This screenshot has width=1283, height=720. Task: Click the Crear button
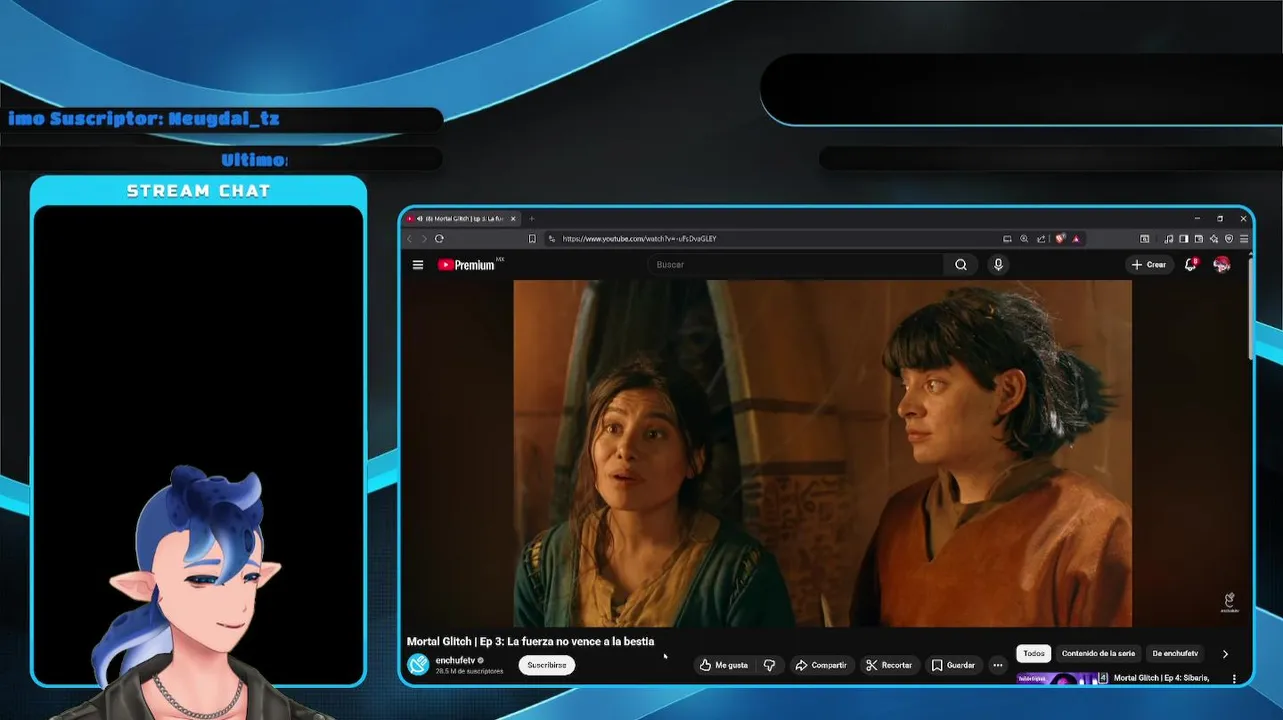tap(1149, 265)
